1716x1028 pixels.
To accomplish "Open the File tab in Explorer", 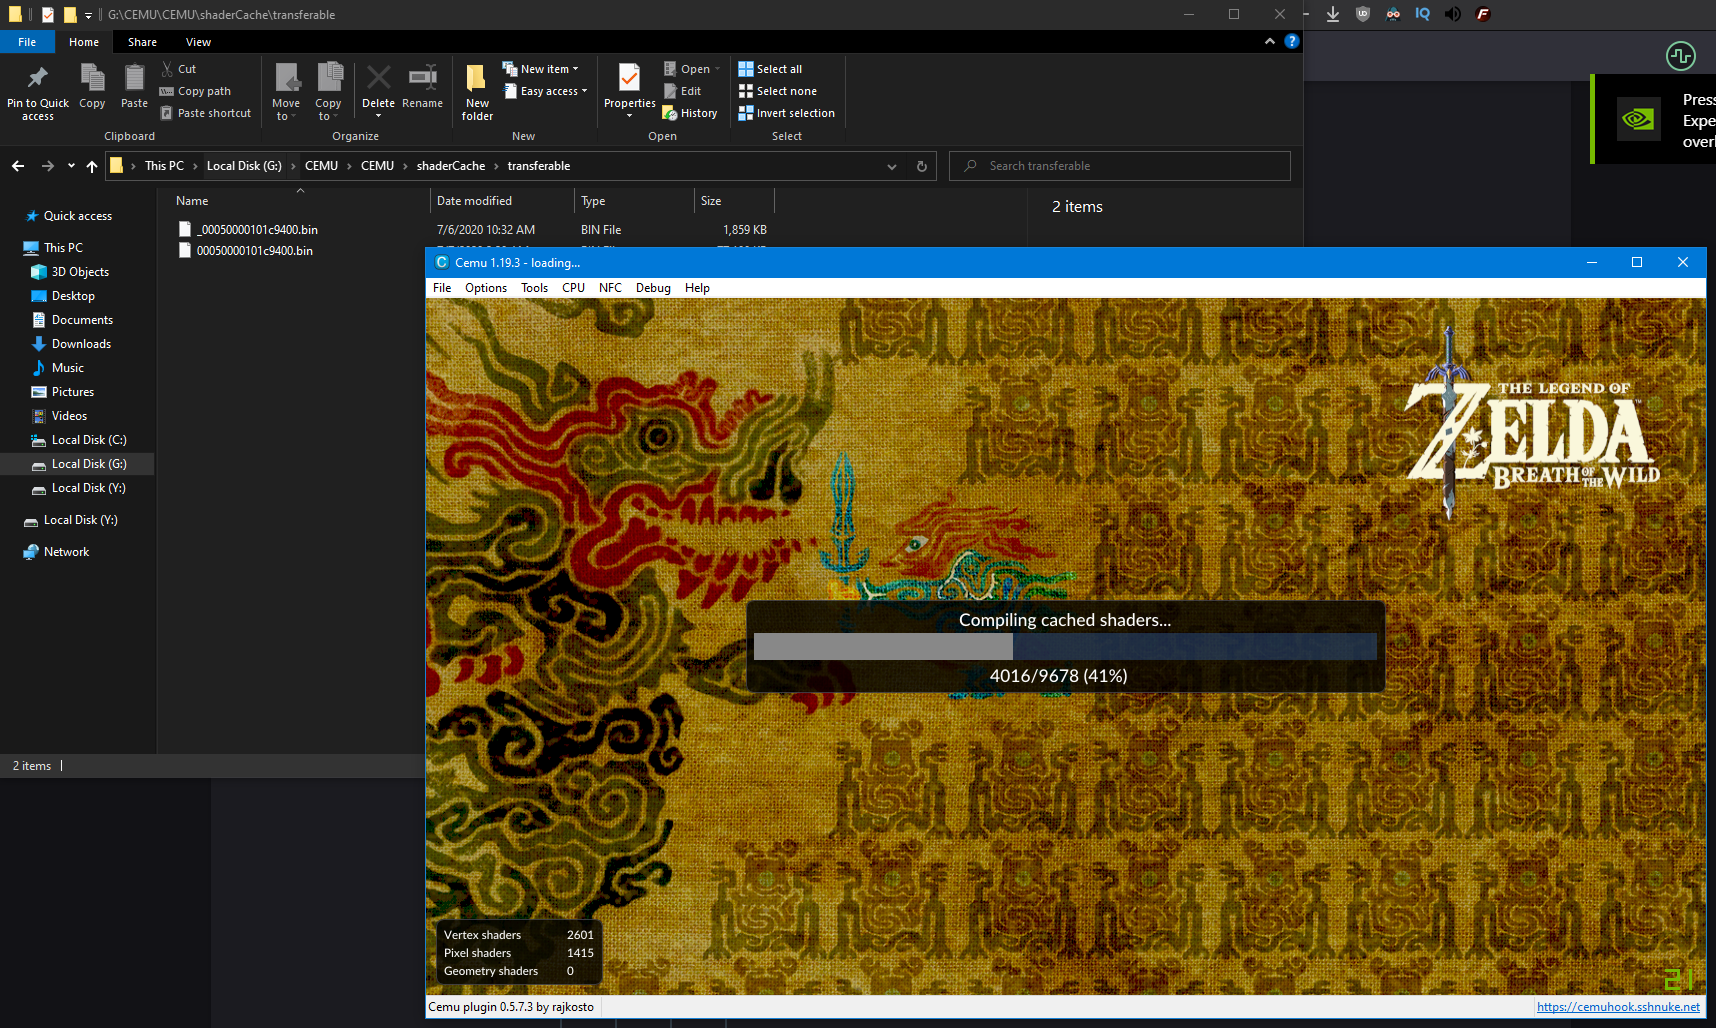I will click(27, 42).
